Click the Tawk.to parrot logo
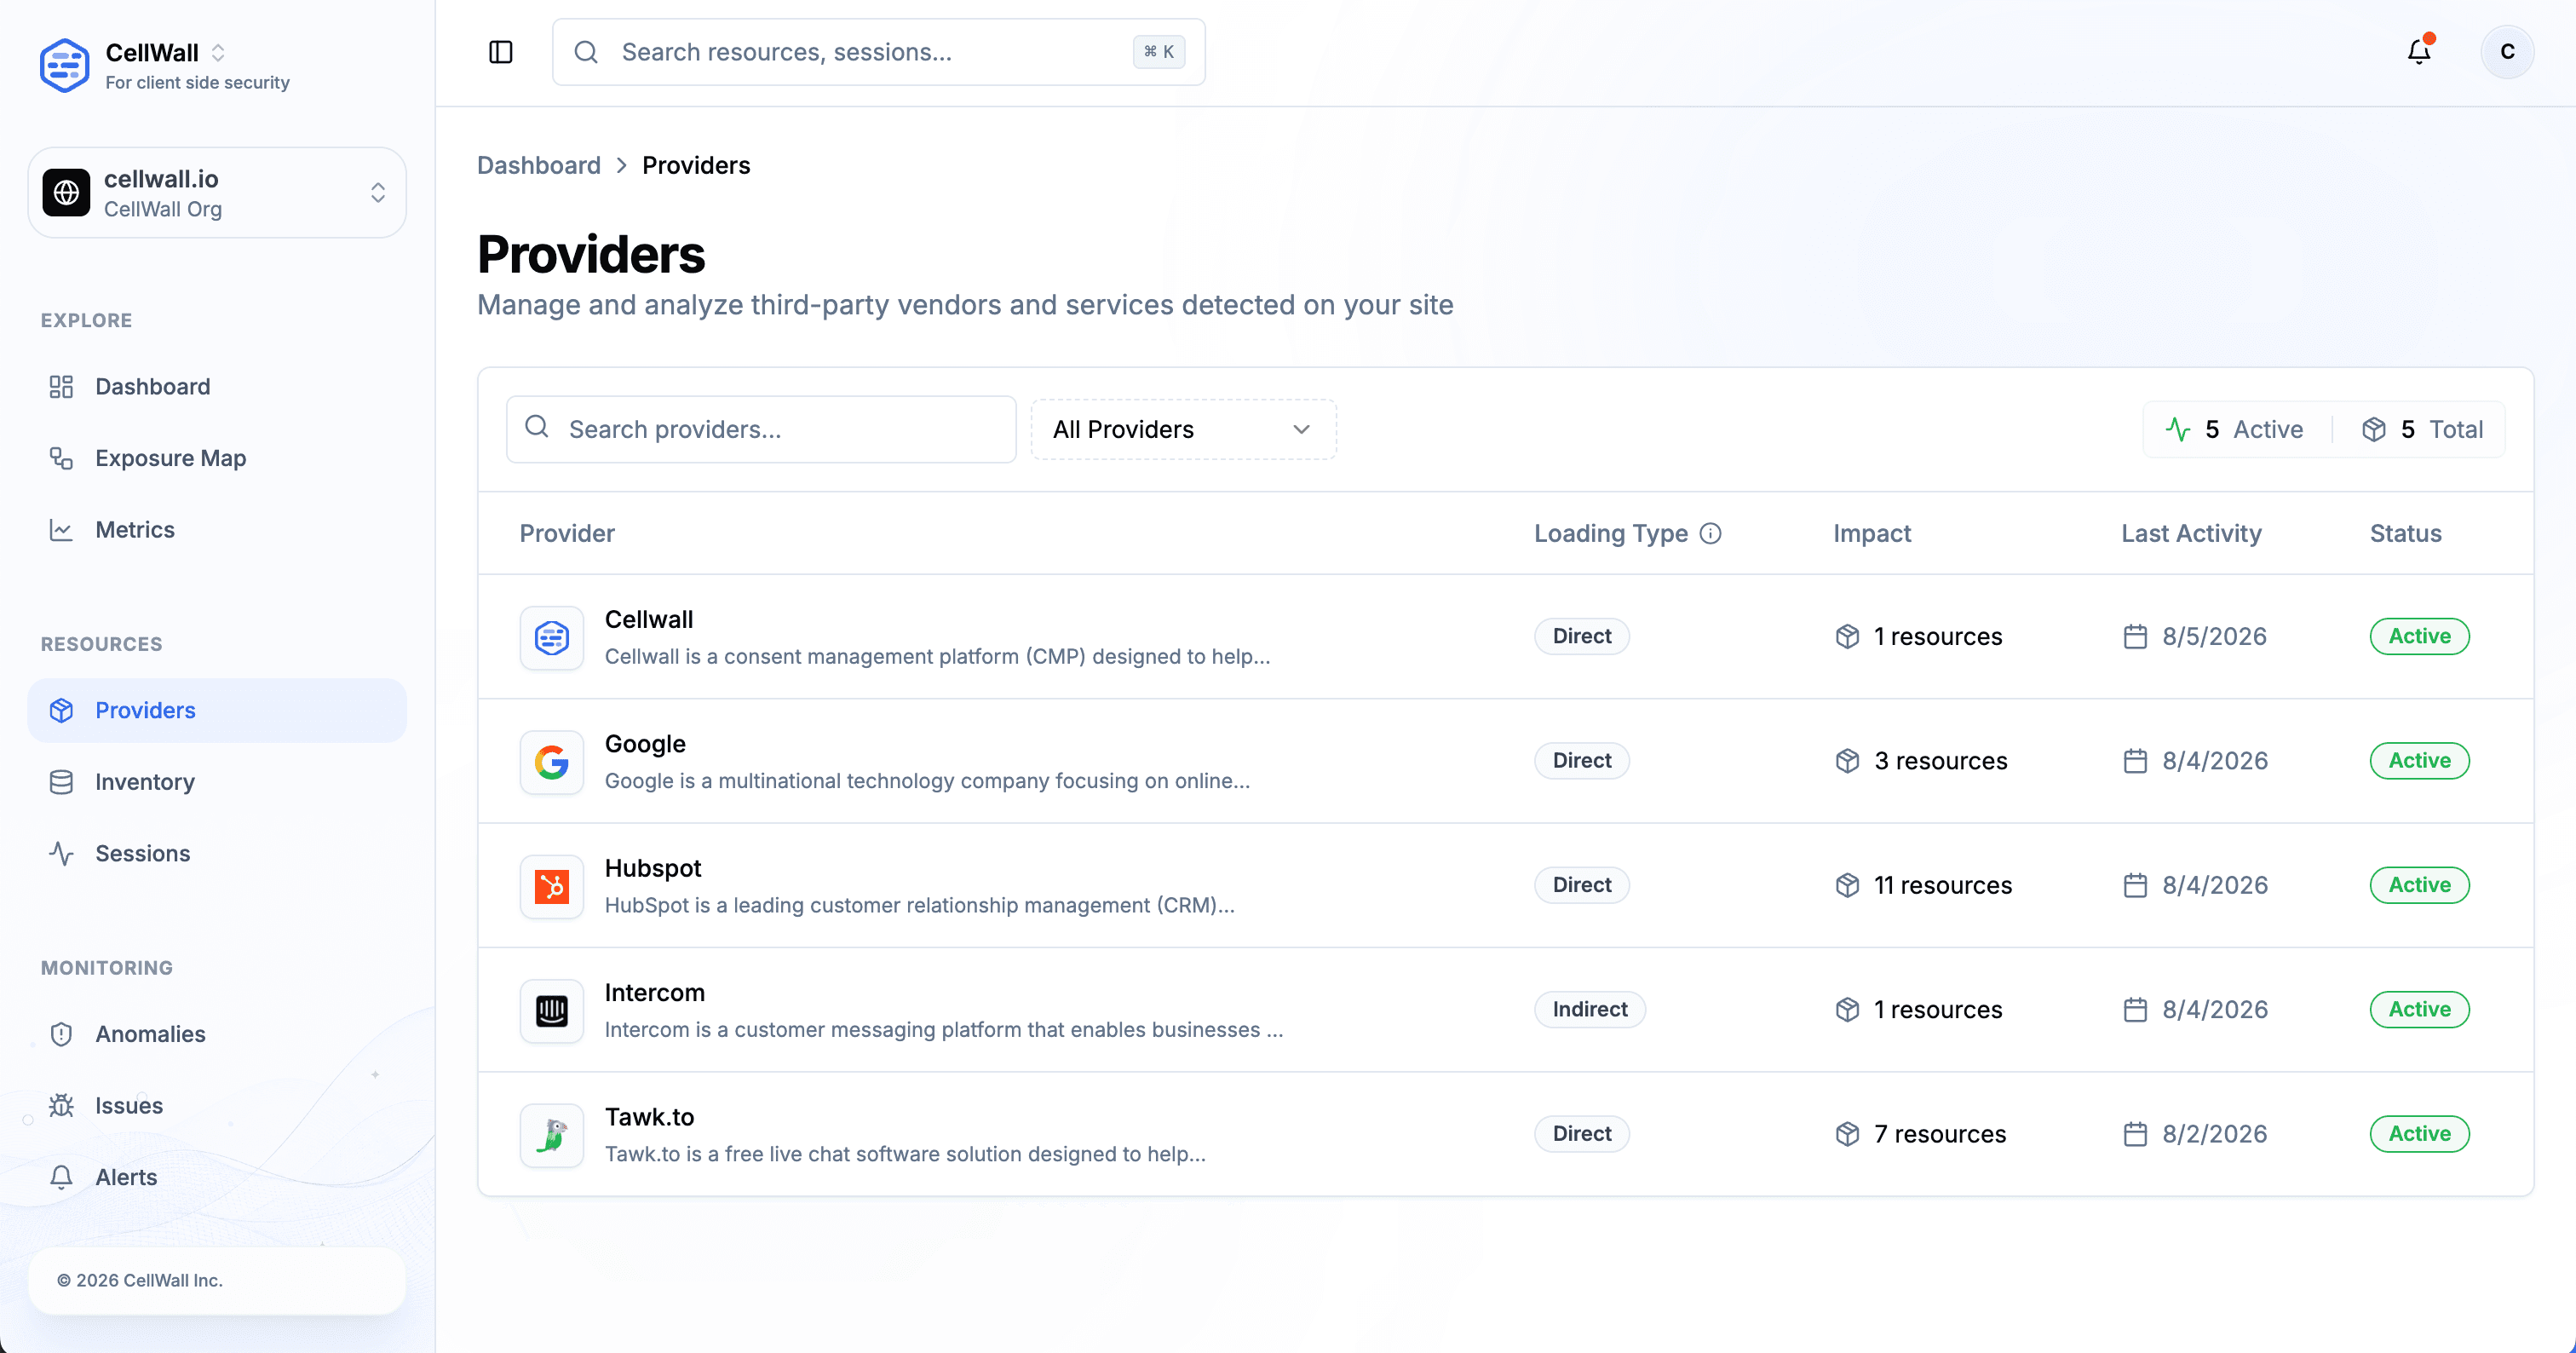The width and height of the screenshot is (2576, 1353). tap(552, 1135)
